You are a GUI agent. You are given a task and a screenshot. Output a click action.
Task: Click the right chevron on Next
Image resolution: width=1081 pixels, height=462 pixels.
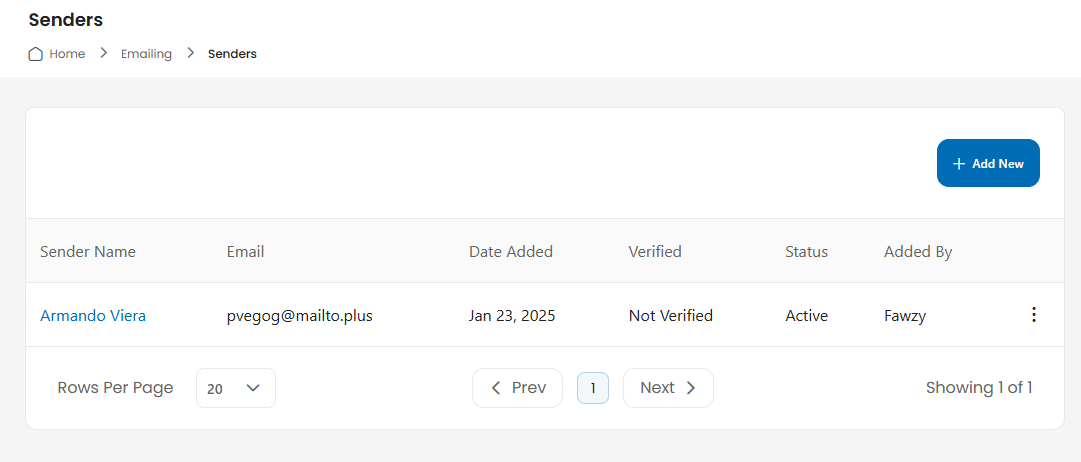pyautogui.click(x=691, y=388)
